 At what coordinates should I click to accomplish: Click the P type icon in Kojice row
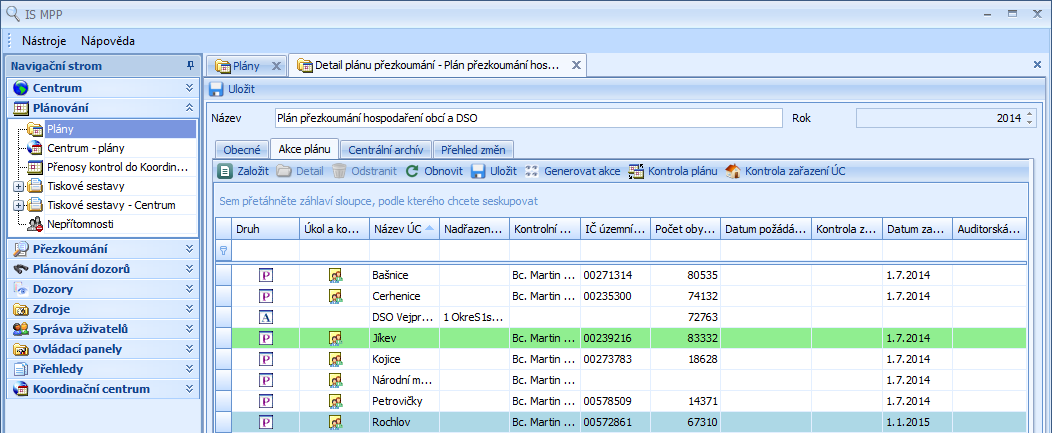click(x=266, y=358)
